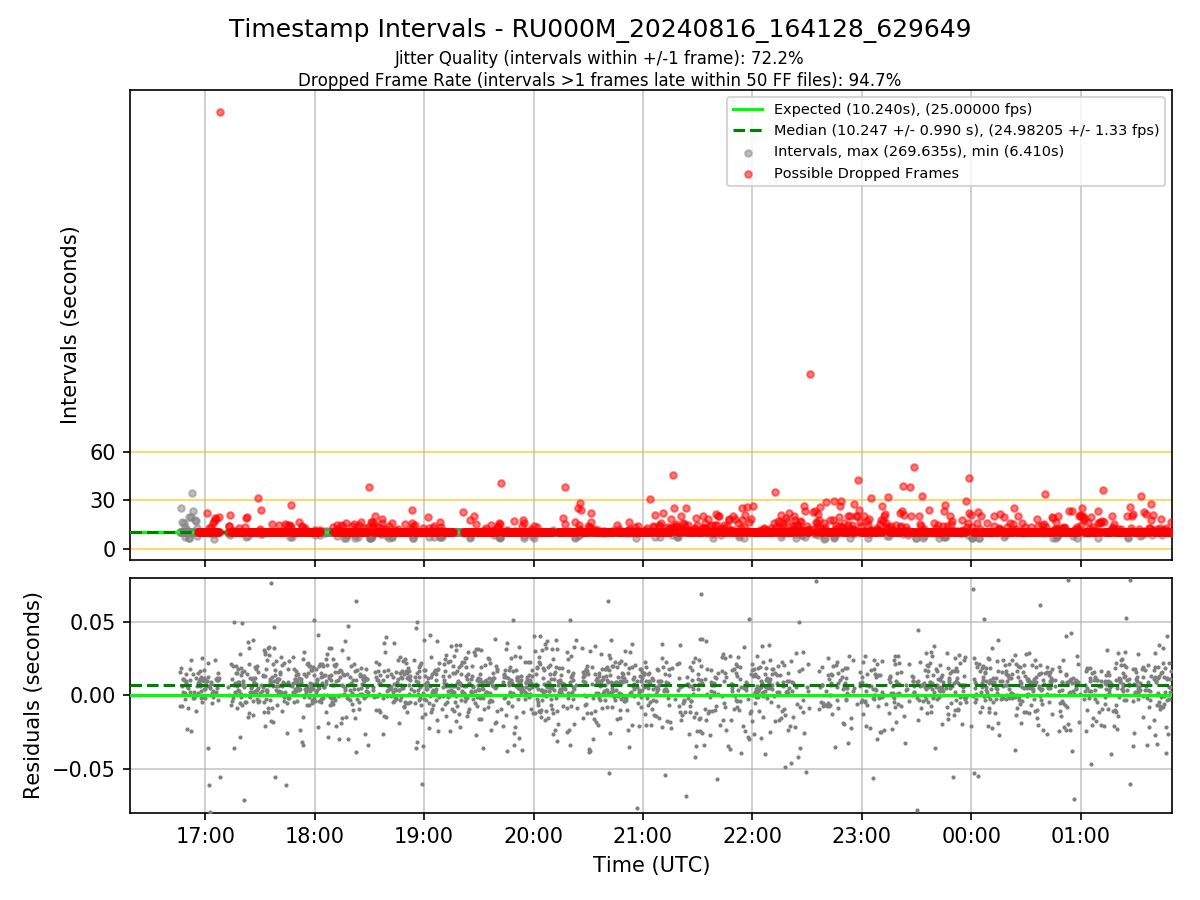The image size is (1200, 900).
Task: Click the 00:00 time tick label
Action: [971, 834]
